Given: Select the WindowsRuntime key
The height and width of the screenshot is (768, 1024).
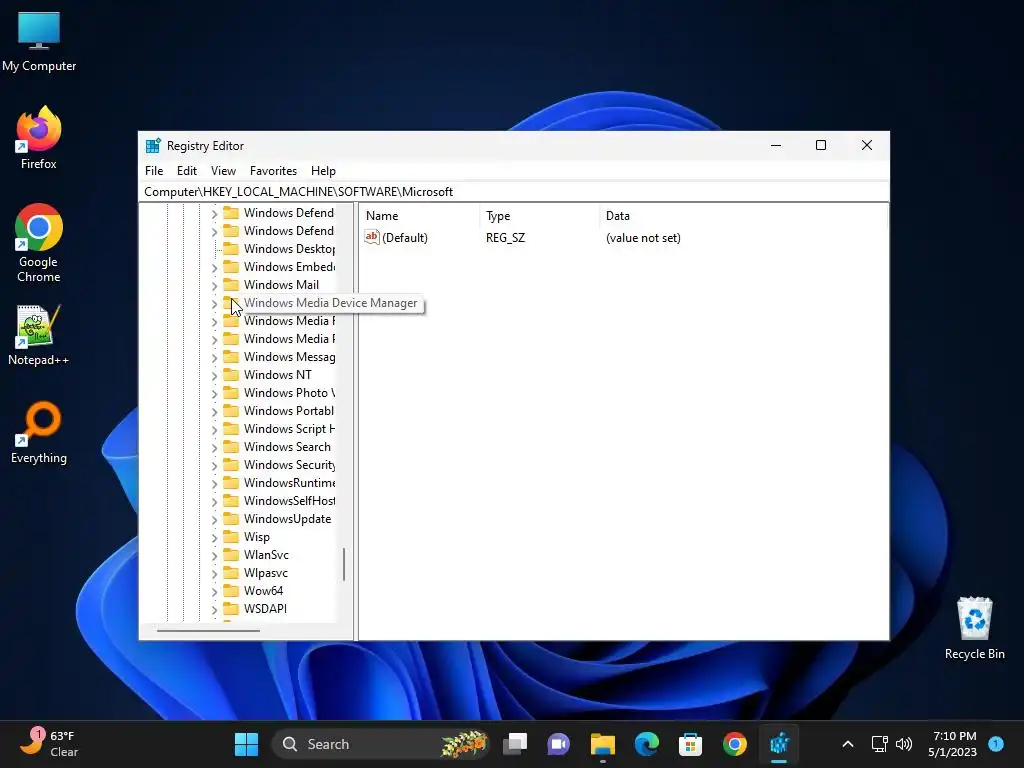Looking at the screenshot, I should click(x=289, y=483).
